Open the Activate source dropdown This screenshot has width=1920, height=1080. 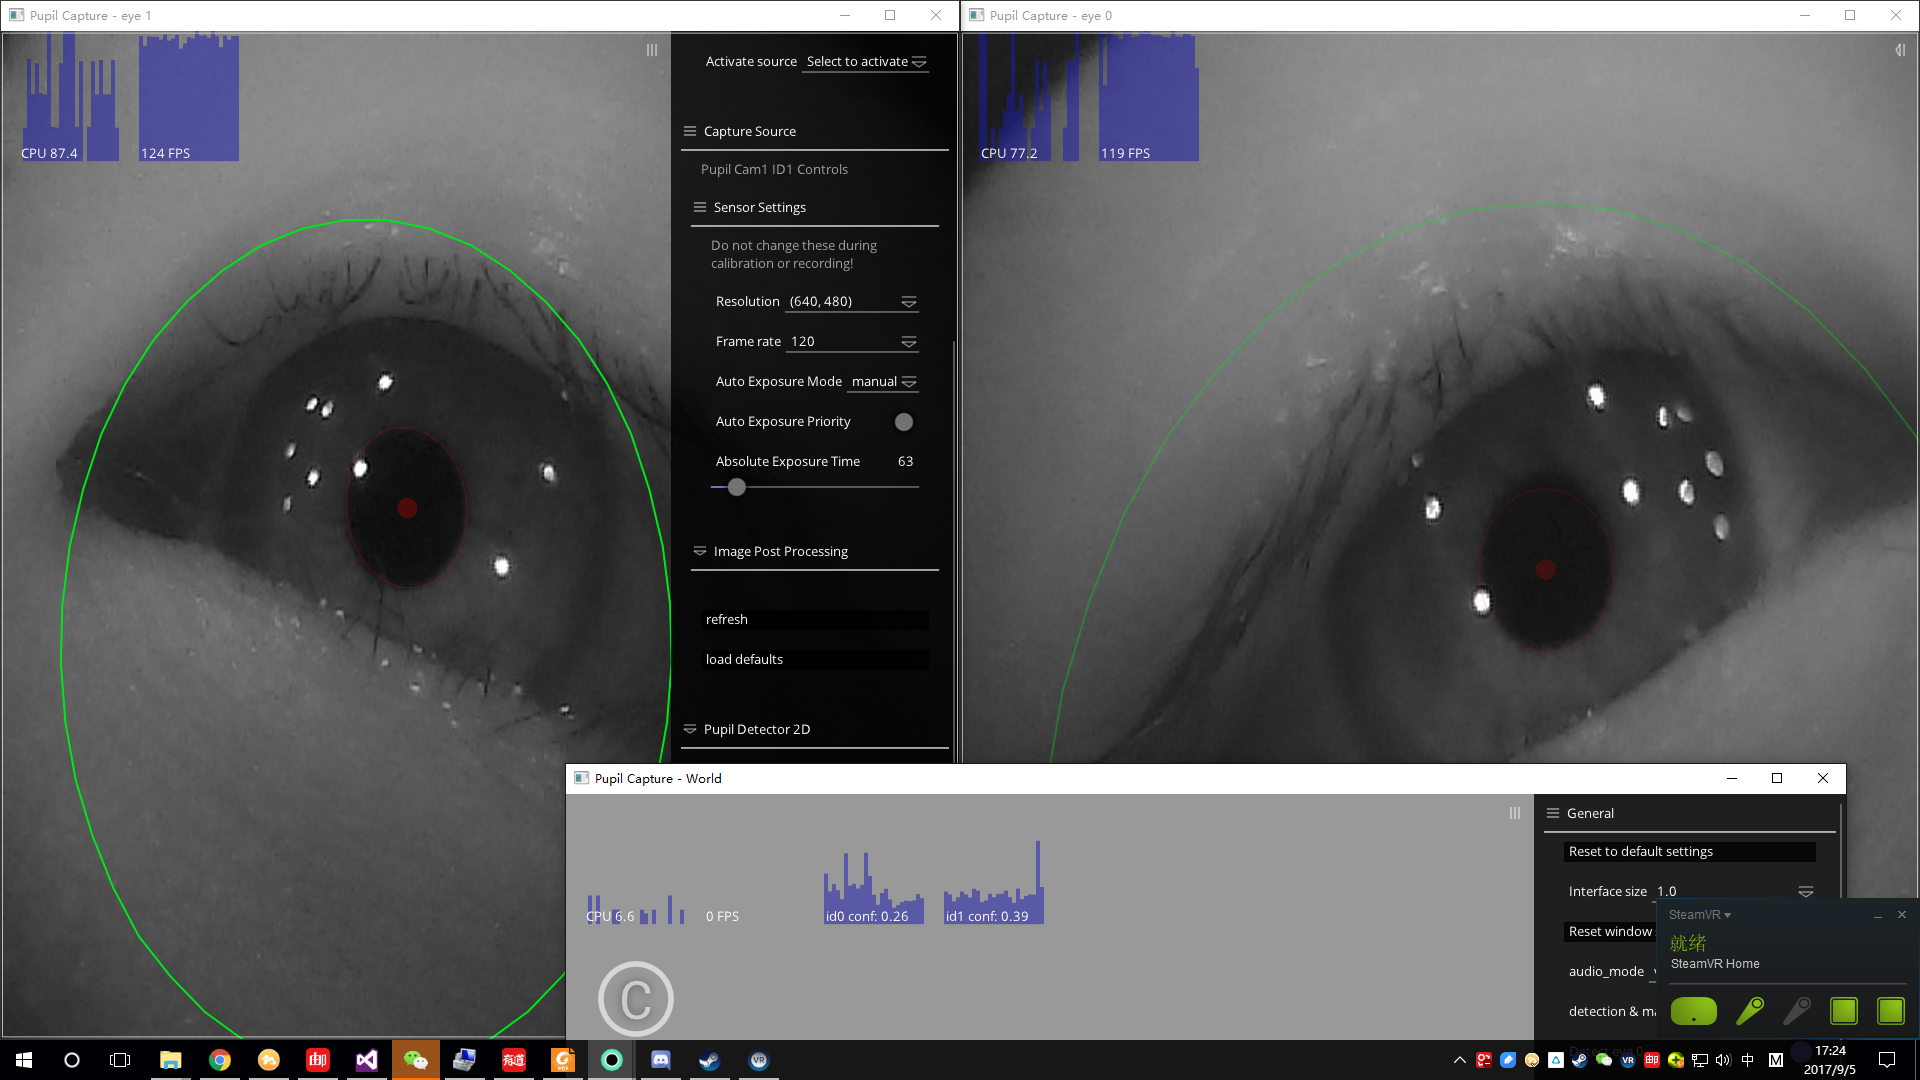866,62
